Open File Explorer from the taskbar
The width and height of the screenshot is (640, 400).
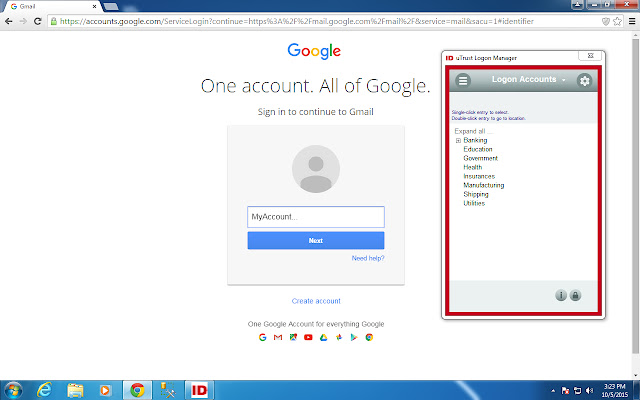click(x=75, y=390)
